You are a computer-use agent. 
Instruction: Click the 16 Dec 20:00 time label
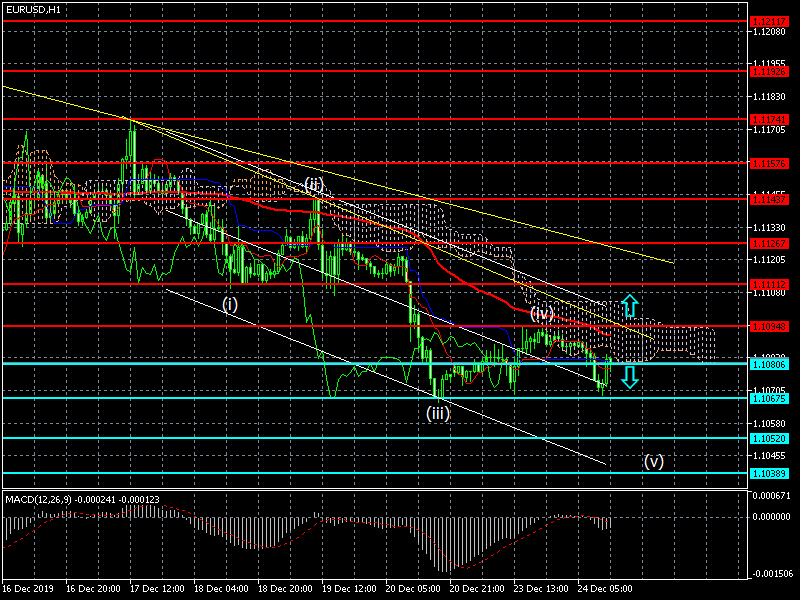click(x=93, y=588)
